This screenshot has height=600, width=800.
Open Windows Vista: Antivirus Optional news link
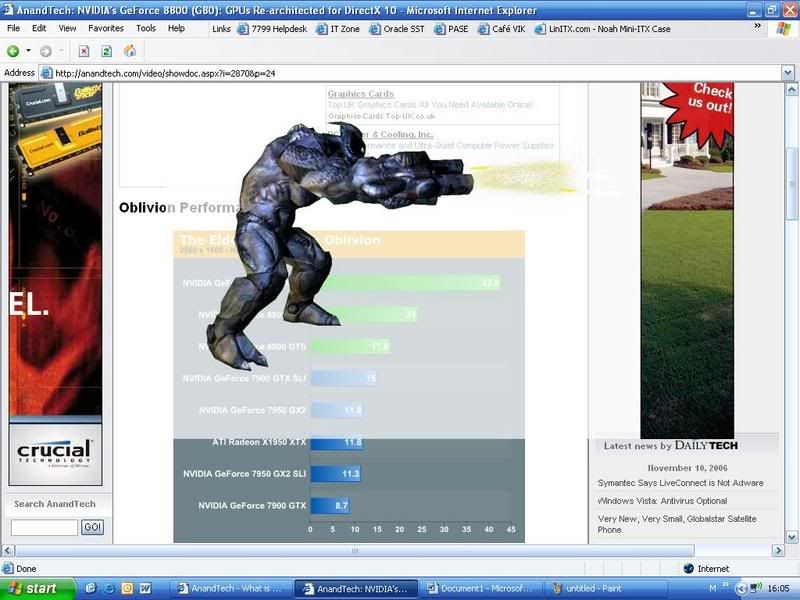[x=662, y=501]
